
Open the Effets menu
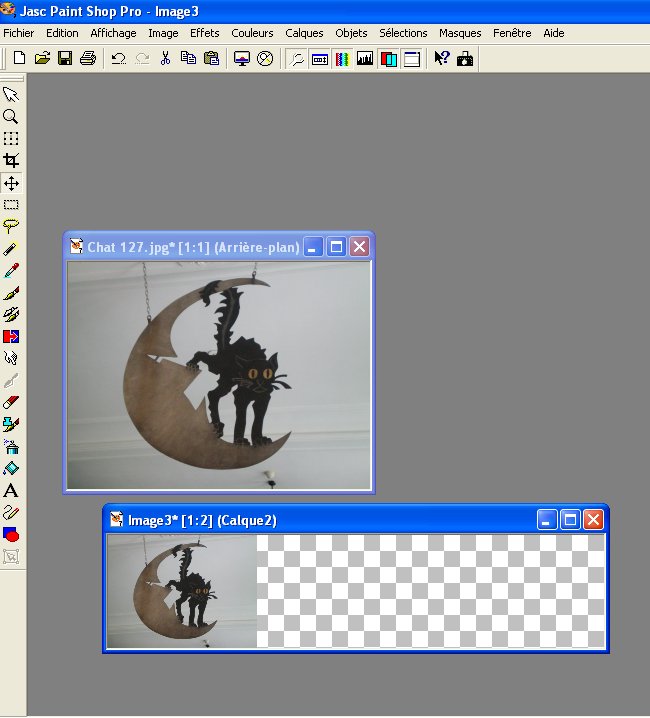204,33
